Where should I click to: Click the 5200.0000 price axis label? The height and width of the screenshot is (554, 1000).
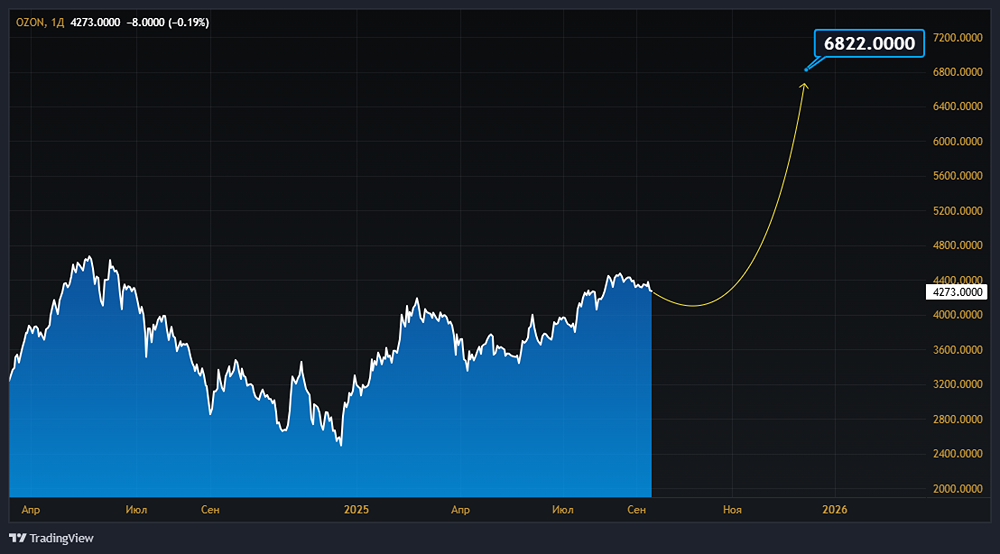point(957,211)
